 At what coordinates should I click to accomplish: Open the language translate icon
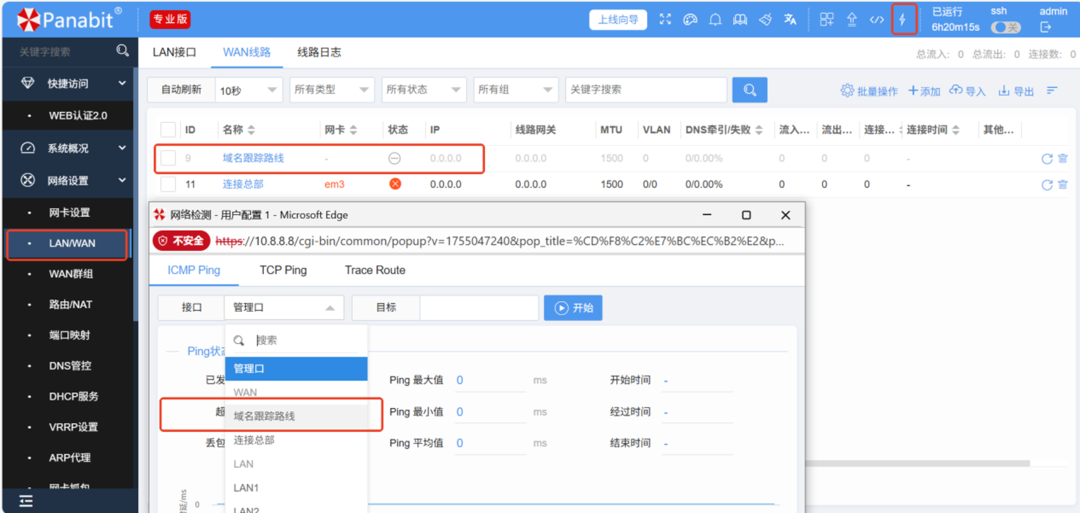coord(790,20)
